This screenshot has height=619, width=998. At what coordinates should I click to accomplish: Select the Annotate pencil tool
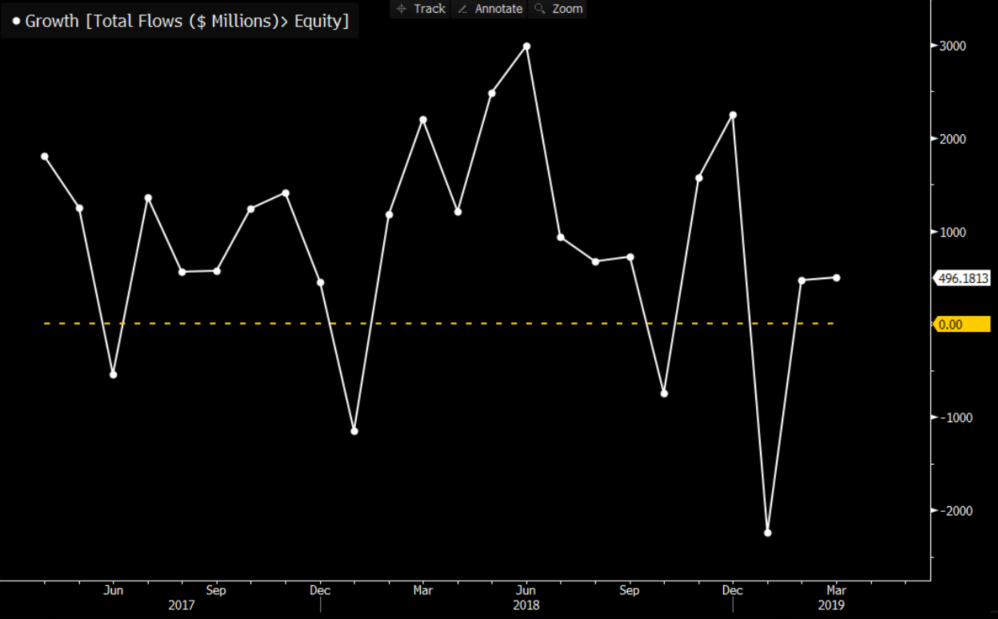pyautogui.click(x=489, y=9)
